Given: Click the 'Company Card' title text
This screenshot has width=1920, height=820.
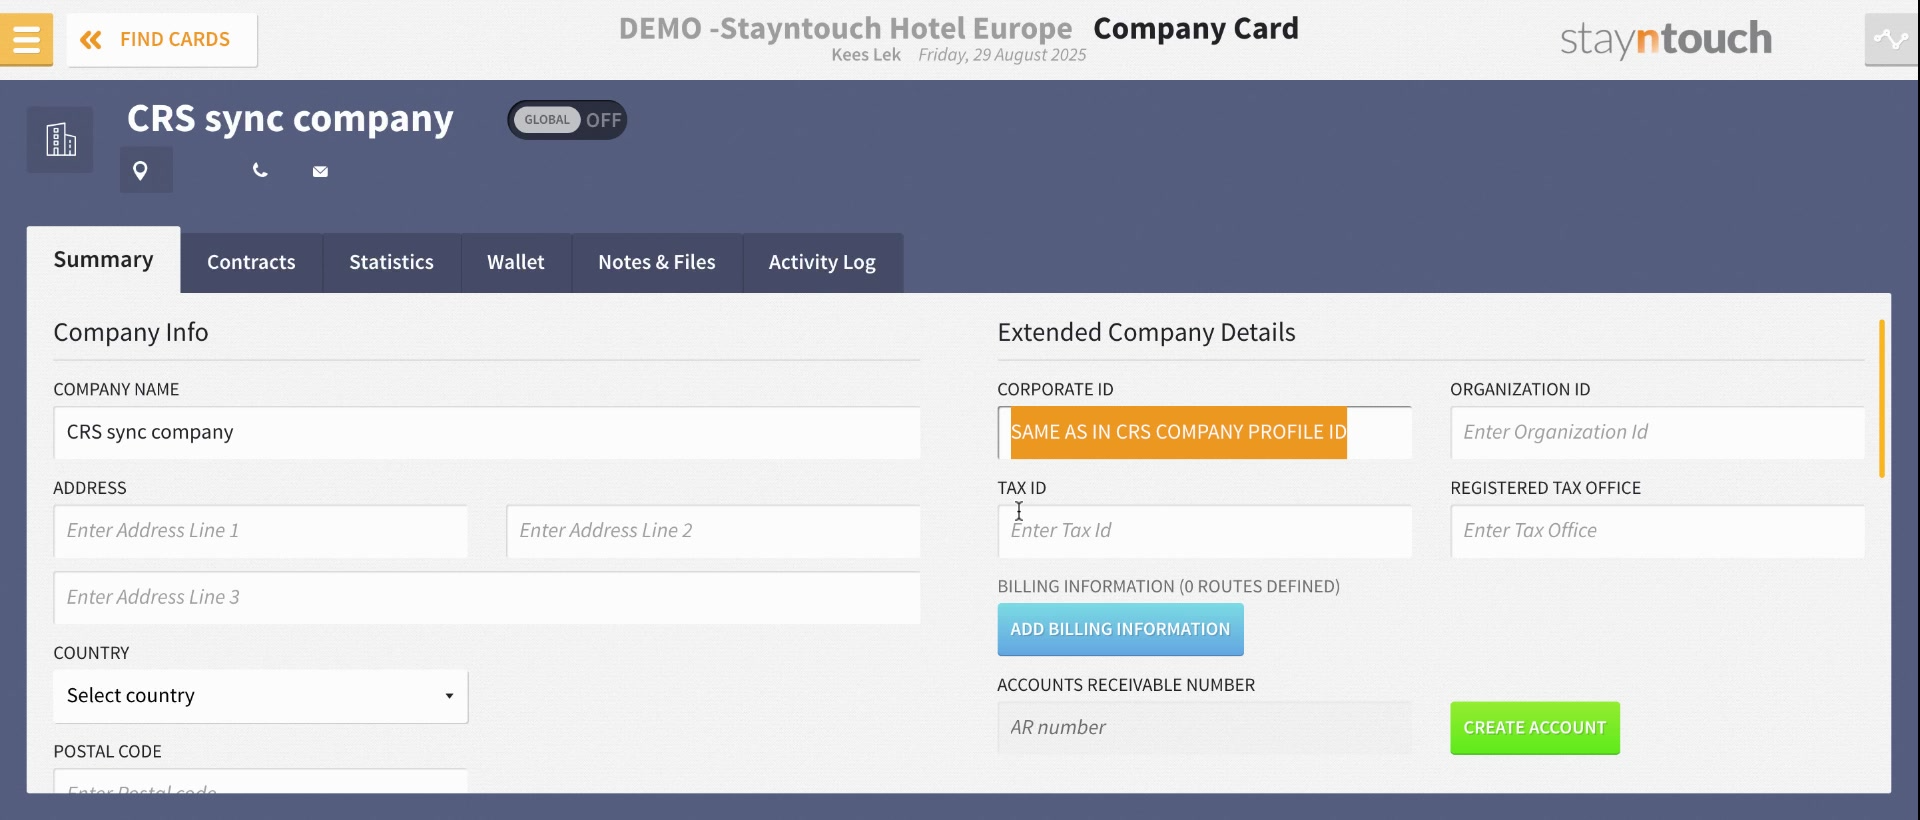Looking at the screenshot, I should tap(1196, 28).
